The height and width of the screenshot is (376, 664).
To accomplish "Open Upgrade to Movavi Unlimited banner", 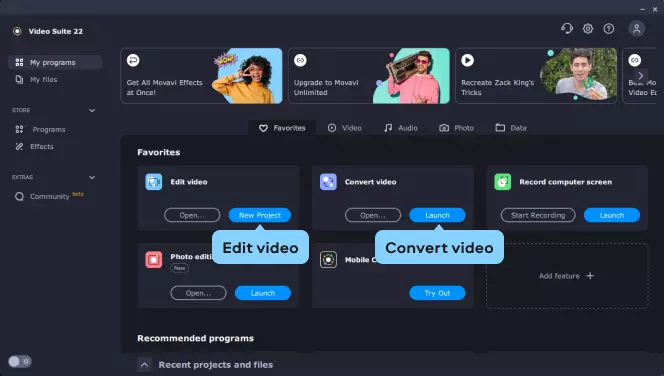I will click(369, 76).
